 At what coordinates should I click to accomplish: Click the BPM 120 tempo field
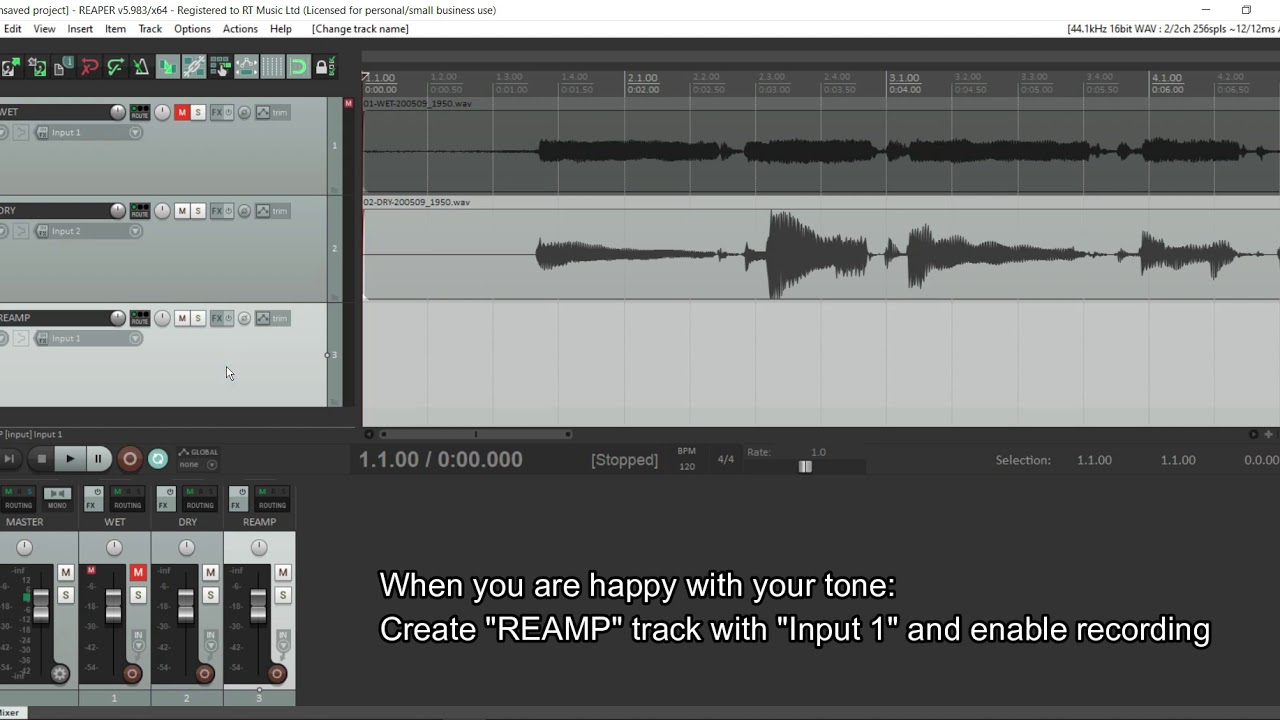[687, 467]
